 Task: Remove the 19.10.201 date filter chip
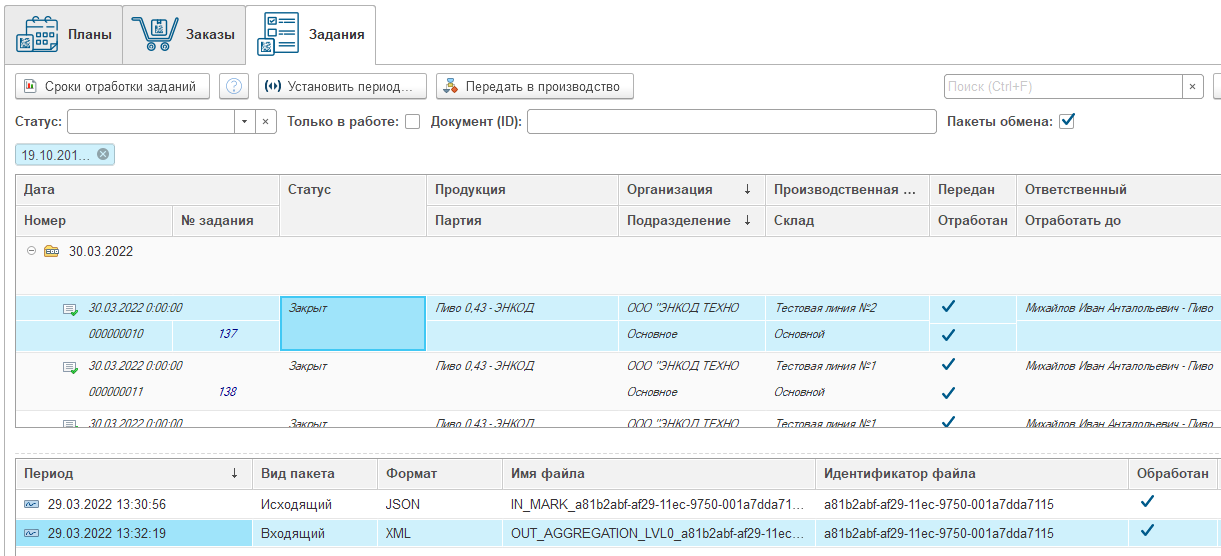(x=103, y=155)
